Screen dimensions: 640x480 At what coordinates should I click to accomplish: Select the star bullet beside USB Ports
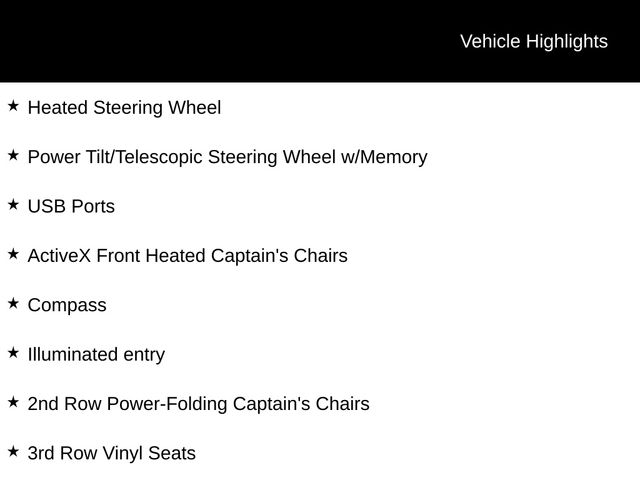13,204
